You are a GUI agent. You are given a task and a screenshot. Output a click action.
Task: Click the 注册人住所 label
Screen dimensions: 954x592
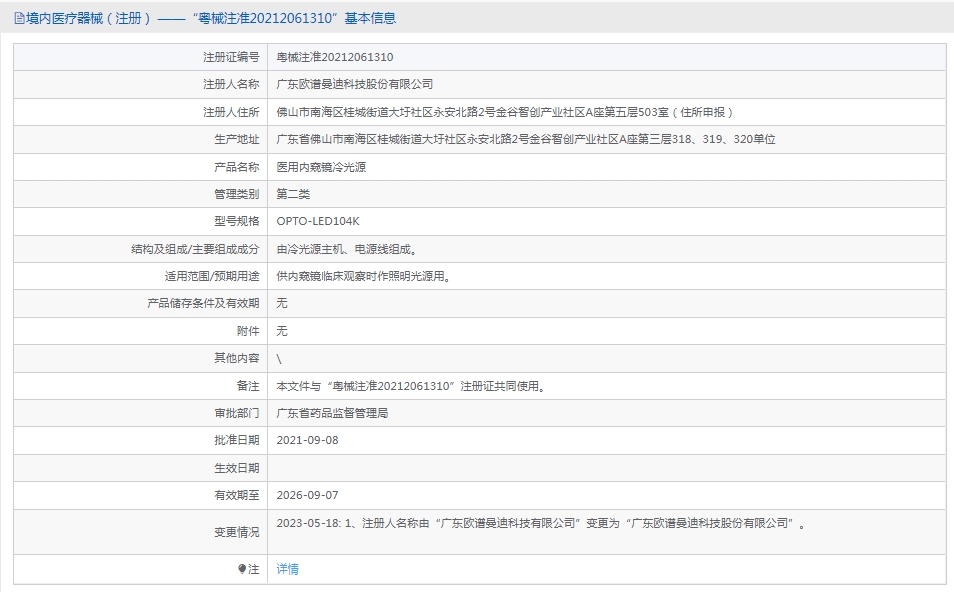click(x=231, y=112)
